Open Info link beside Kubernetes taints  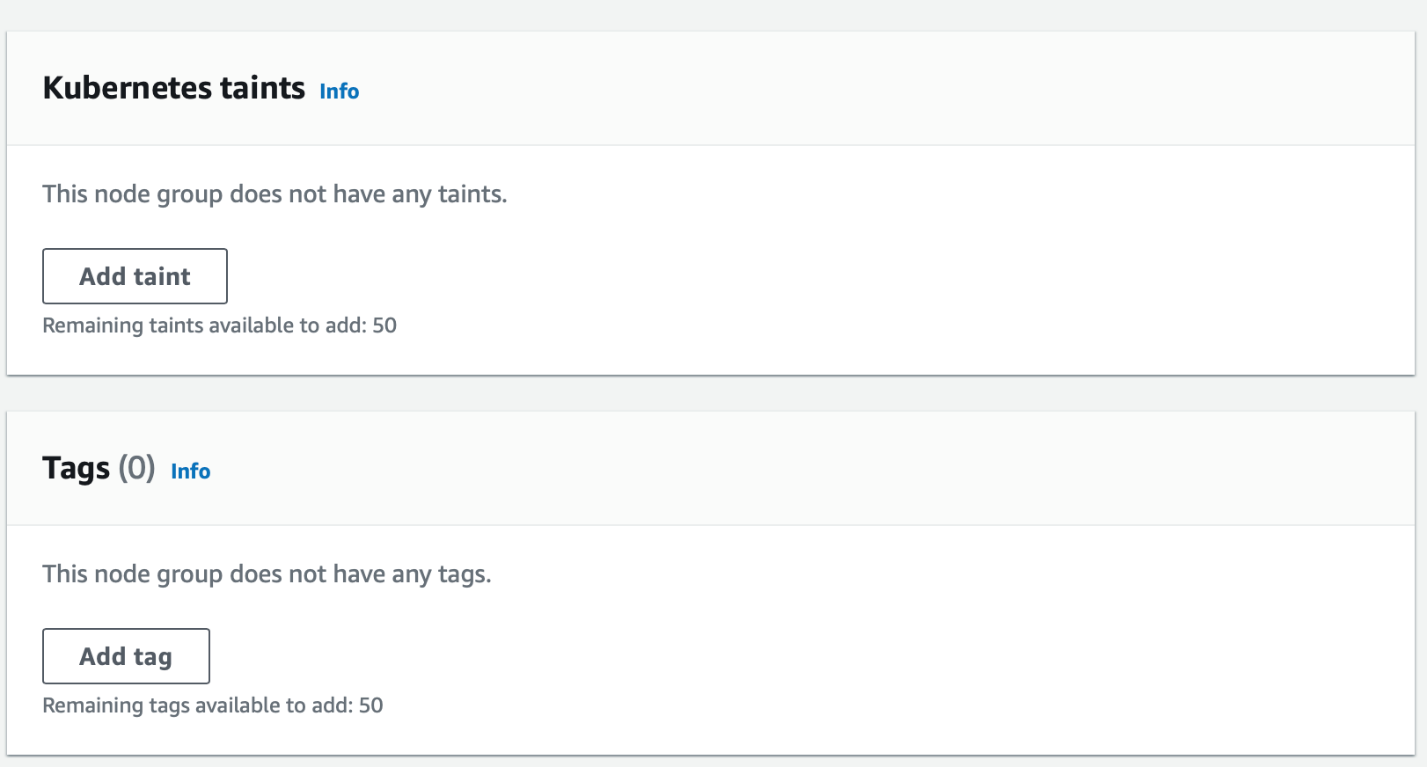click(x=339, y=91)
